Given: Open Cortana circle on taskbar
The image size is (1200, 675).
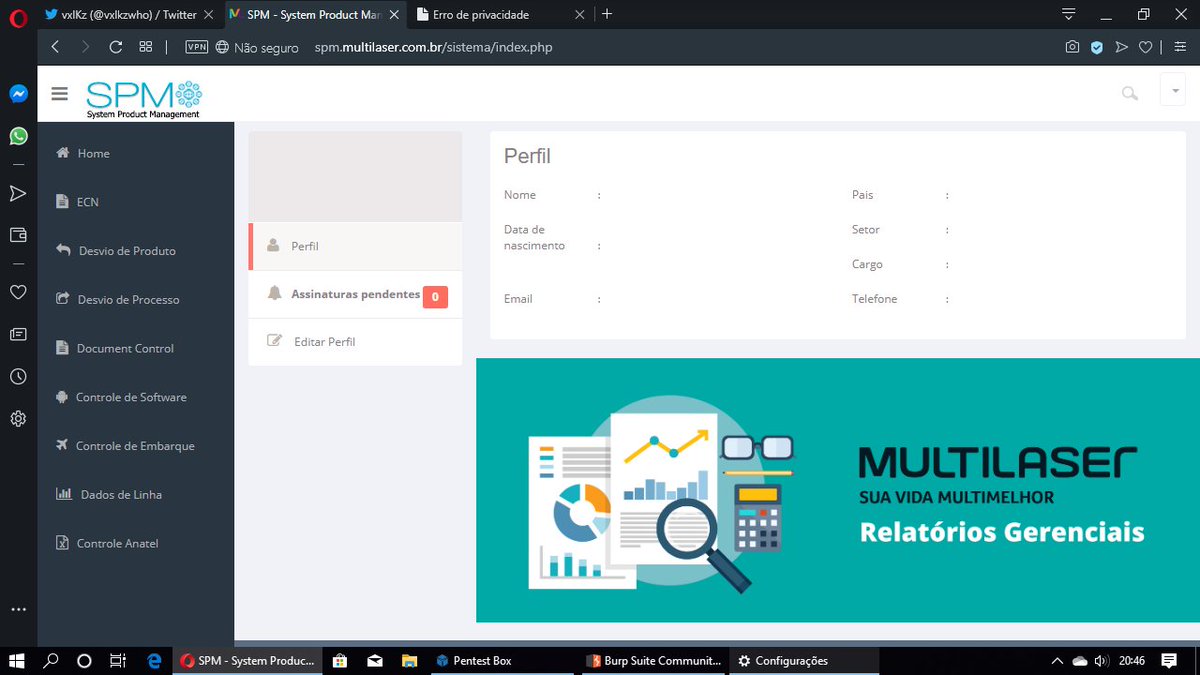Looking at the screenshot, I should [x=85, y=660].
